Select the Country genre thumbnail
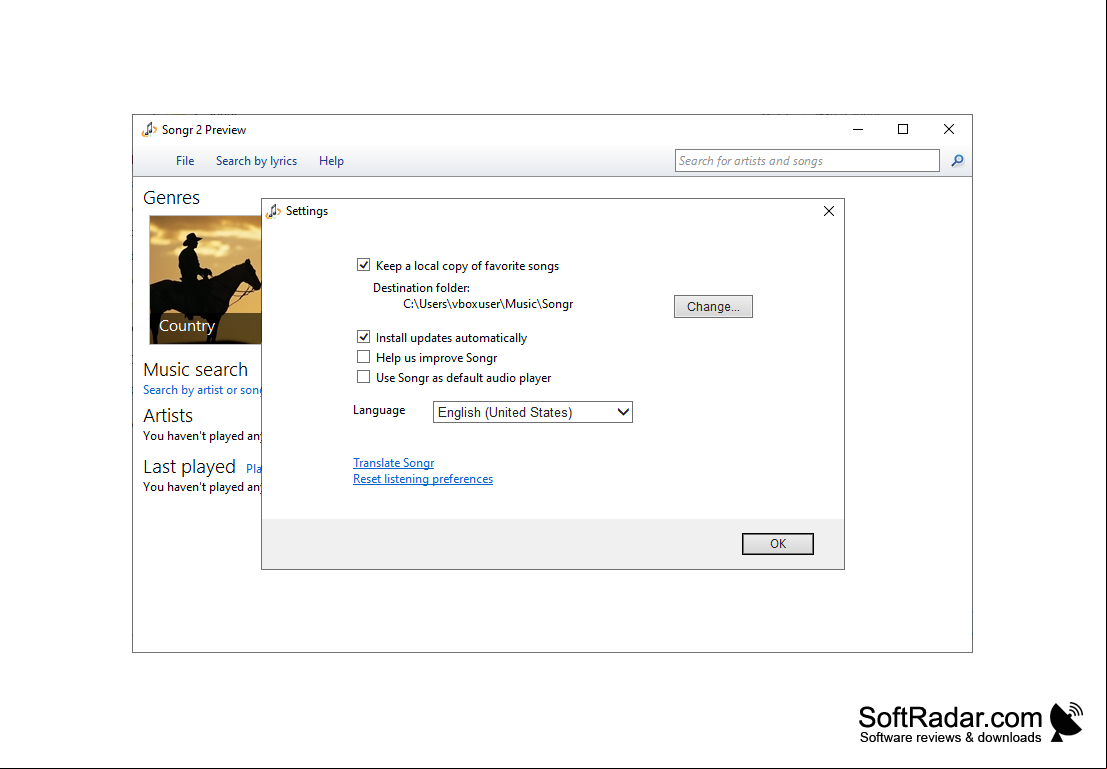This screenshot has width=1107, height=769. point(205,280)
